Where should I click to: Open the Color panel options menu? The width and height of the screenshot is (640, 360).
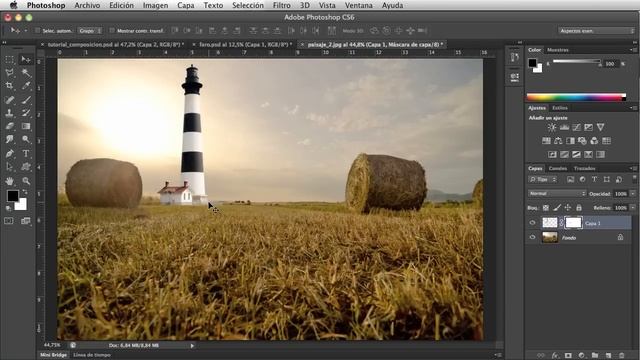633,50
